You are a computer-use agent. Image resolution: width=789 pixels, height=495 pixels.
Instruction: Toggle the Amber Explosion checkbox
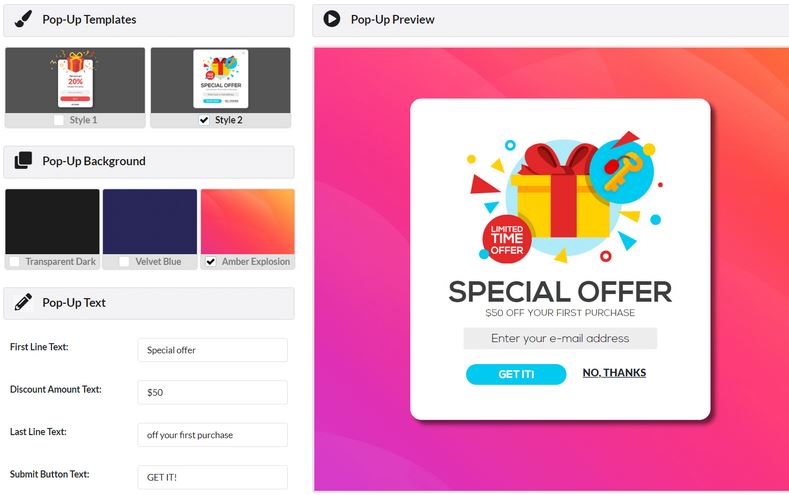coord(211,262)
